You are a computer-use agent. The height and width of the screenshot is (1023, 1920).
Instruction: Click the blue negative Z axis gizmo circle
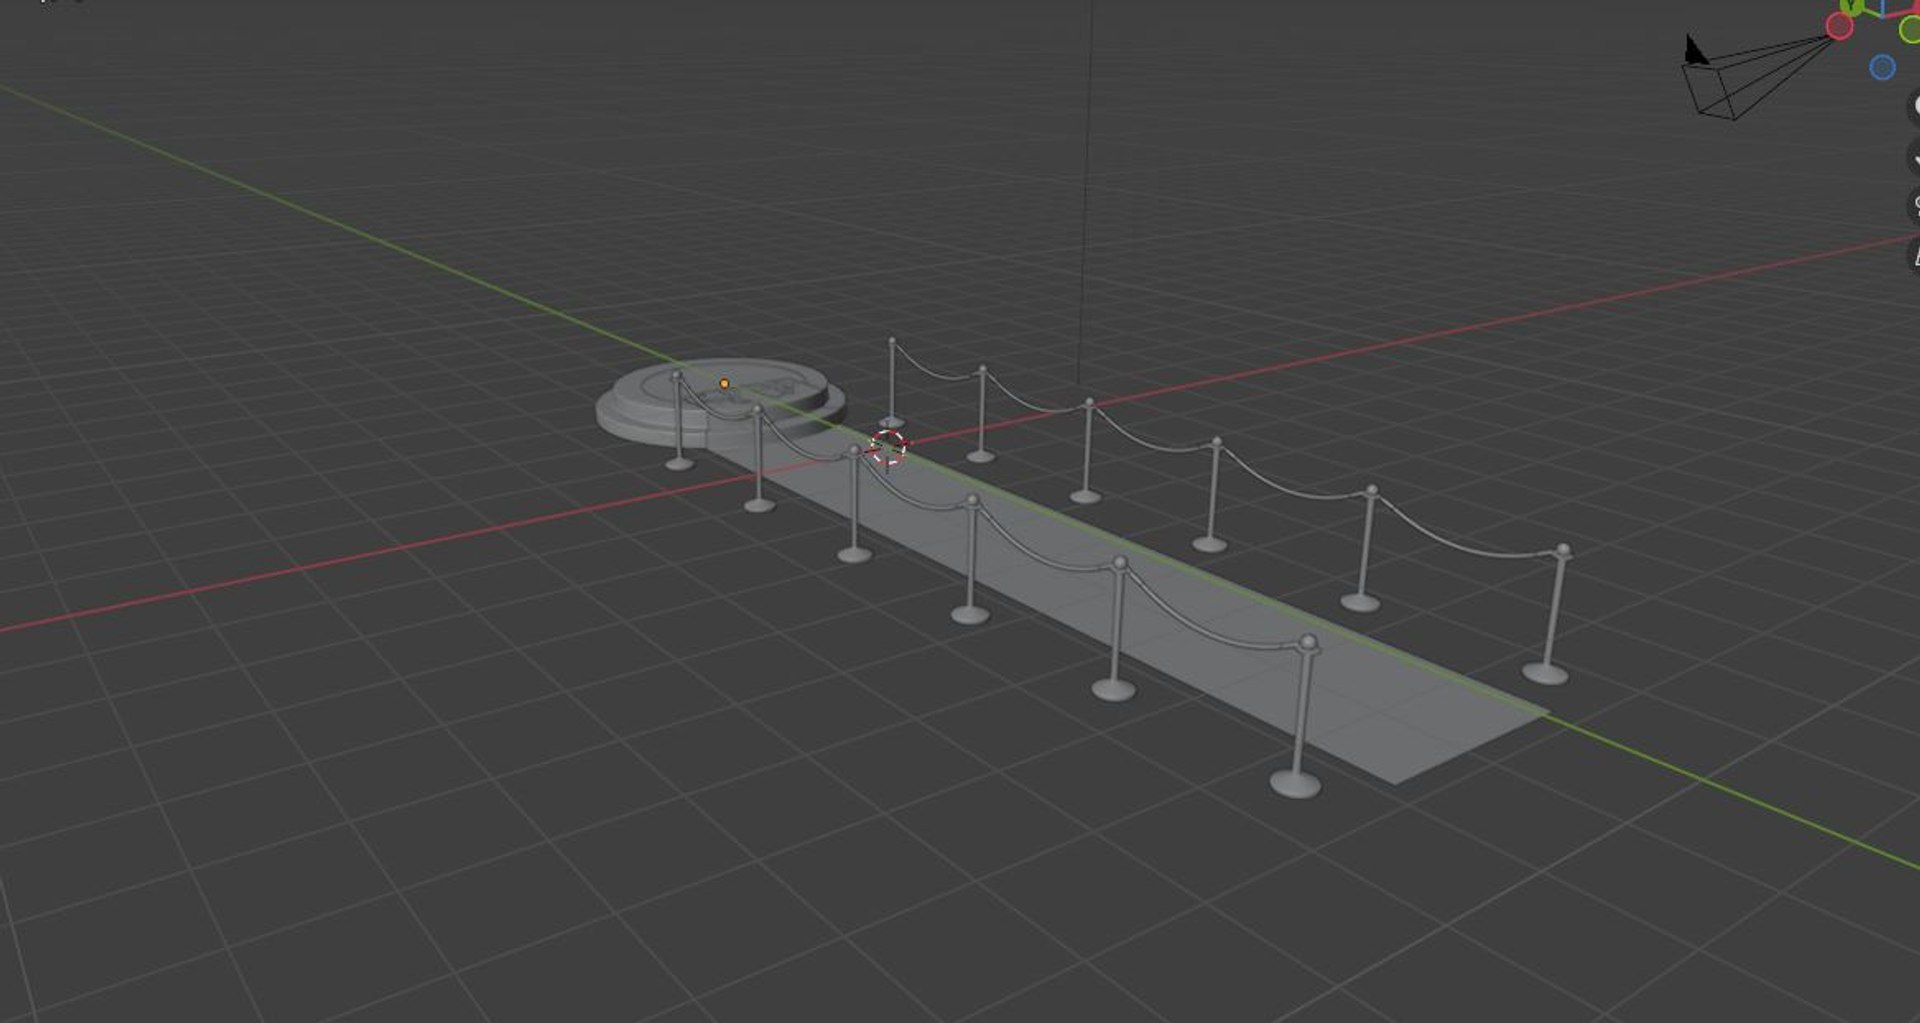pos(1882,67)
